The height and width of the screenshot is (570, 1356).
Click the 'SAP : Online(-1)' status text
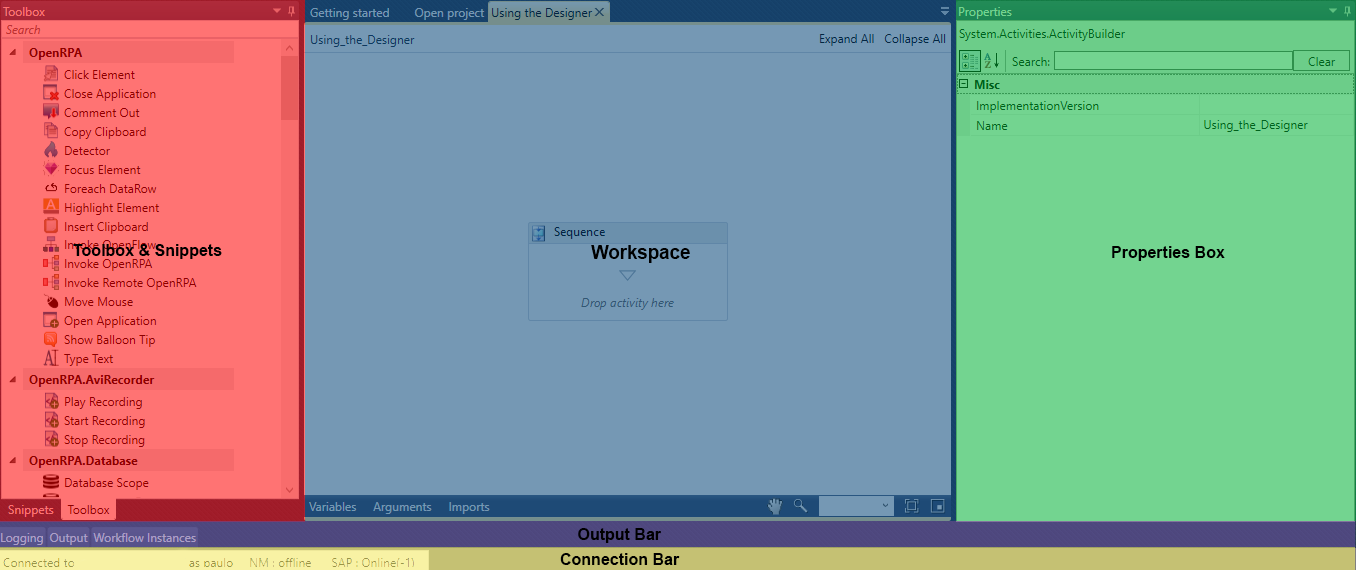coord(373,563)
